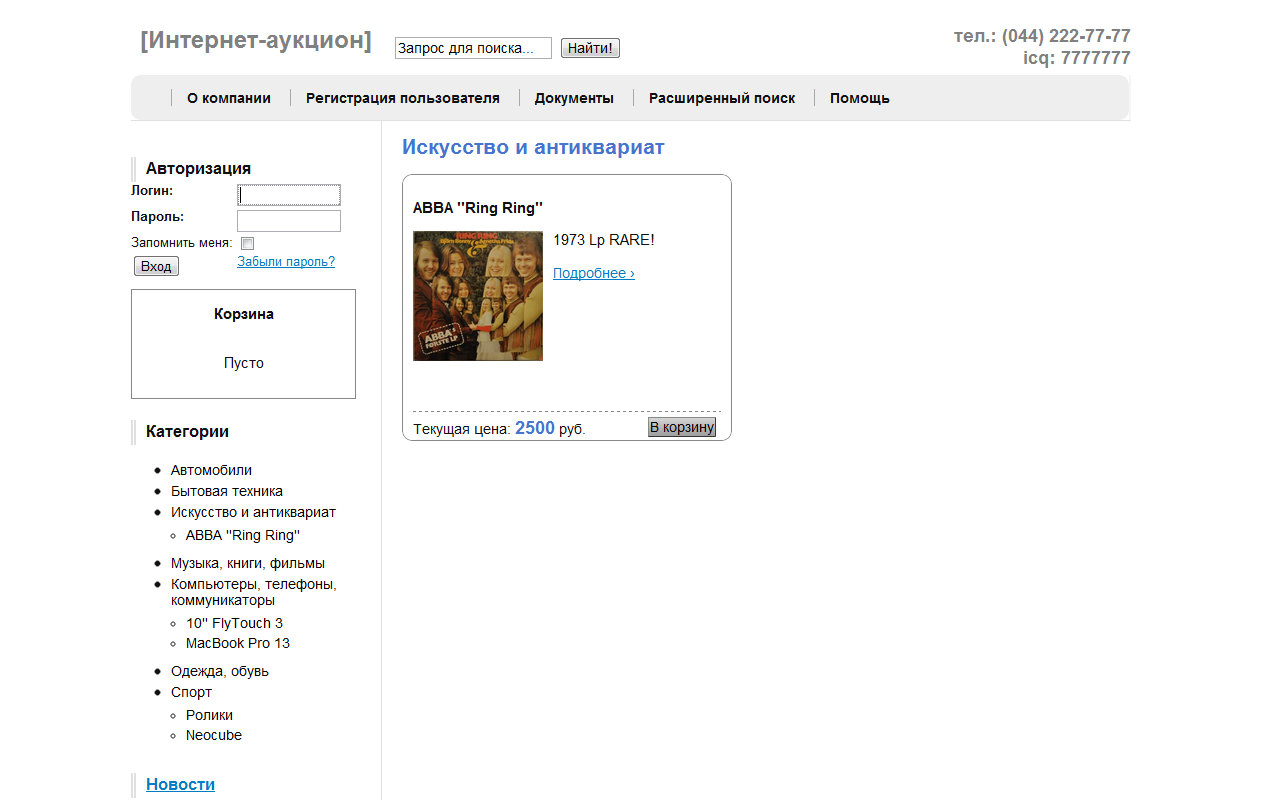1280x800 pixels.
Task: Click the ABBA album cover thumbnail
Action: 478,296
